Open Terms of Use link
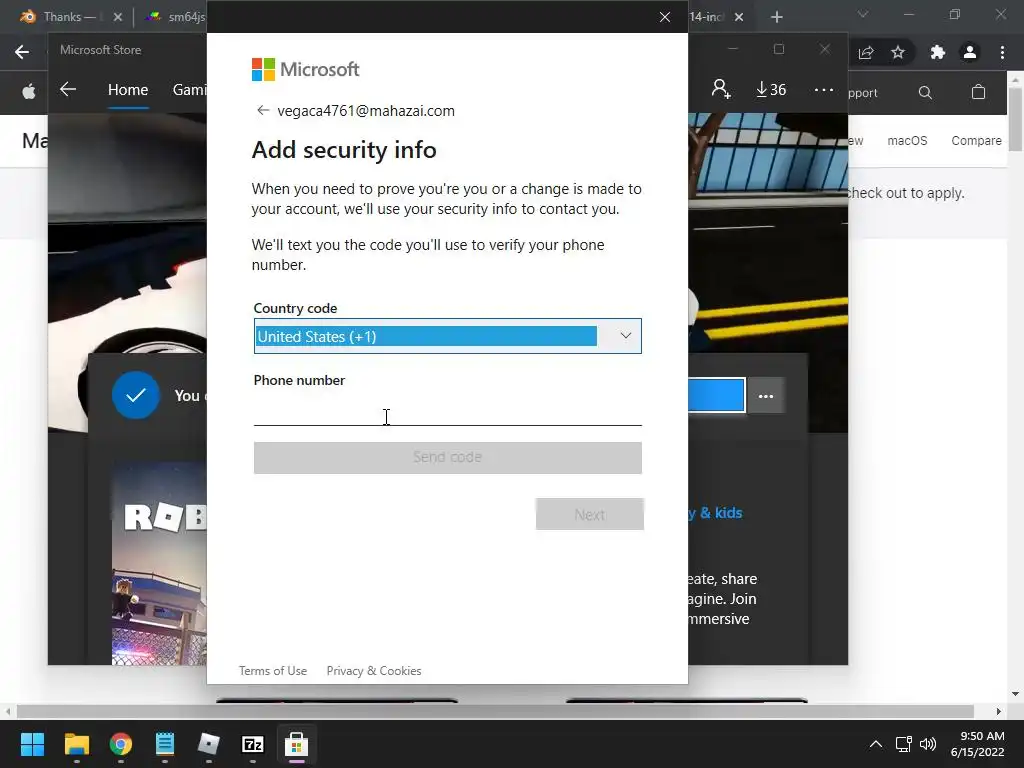The height and width of the screenshot is (768, 1024). (x=273, y=671)
